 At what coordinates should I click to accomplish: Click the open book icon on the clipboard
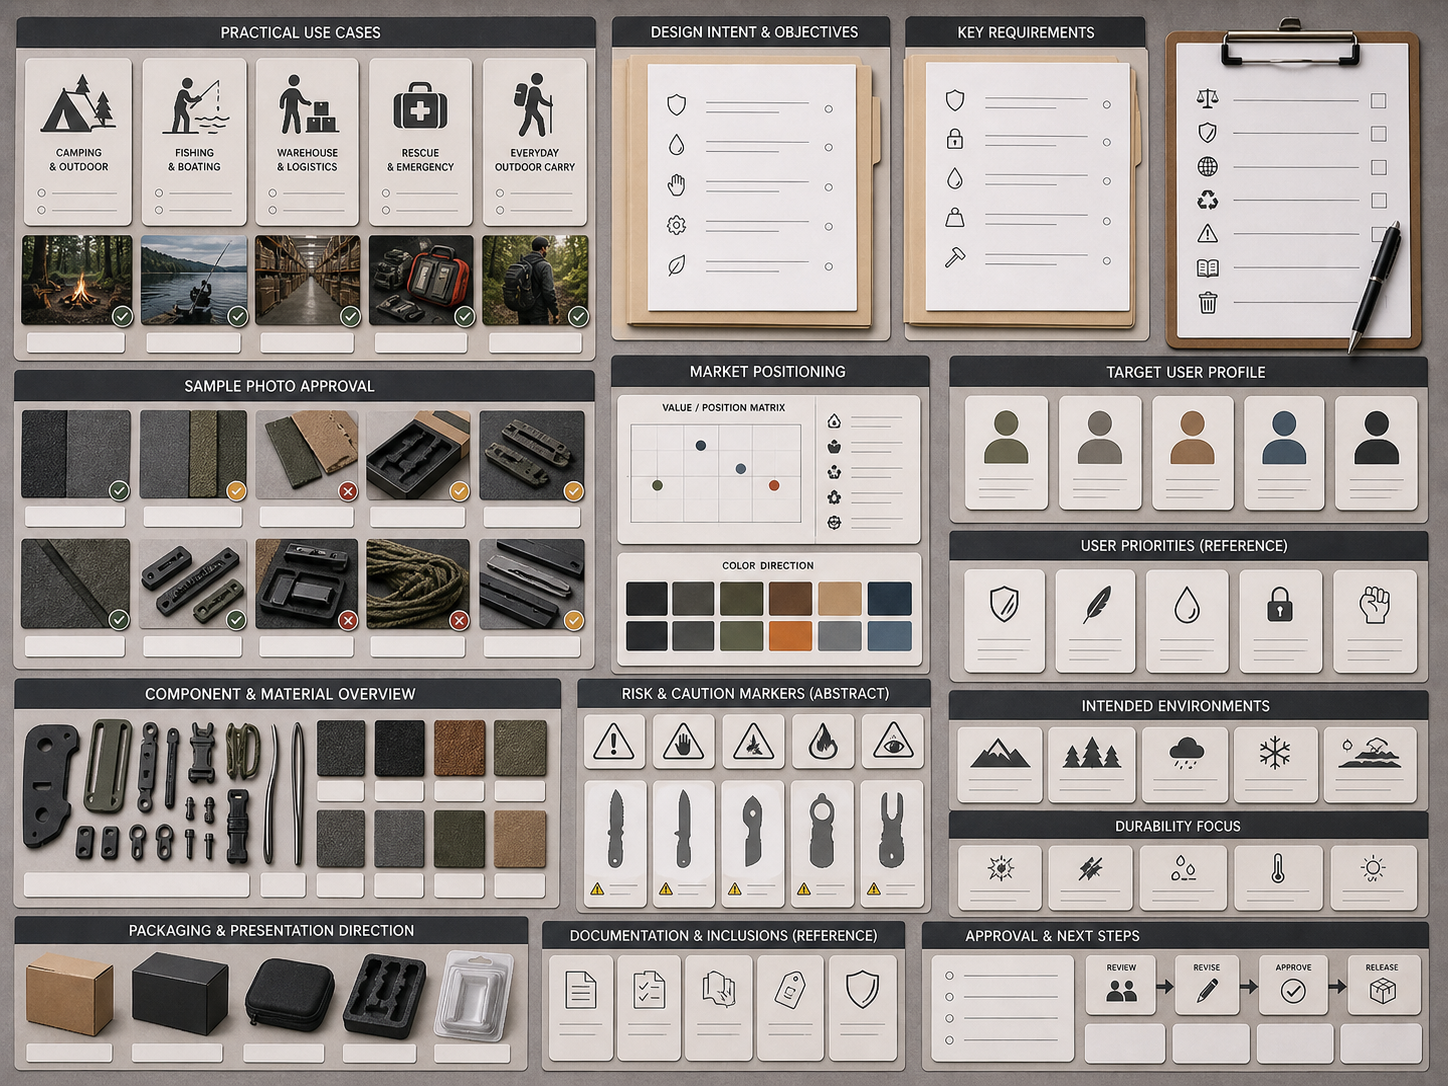(x=1208, y=268)
